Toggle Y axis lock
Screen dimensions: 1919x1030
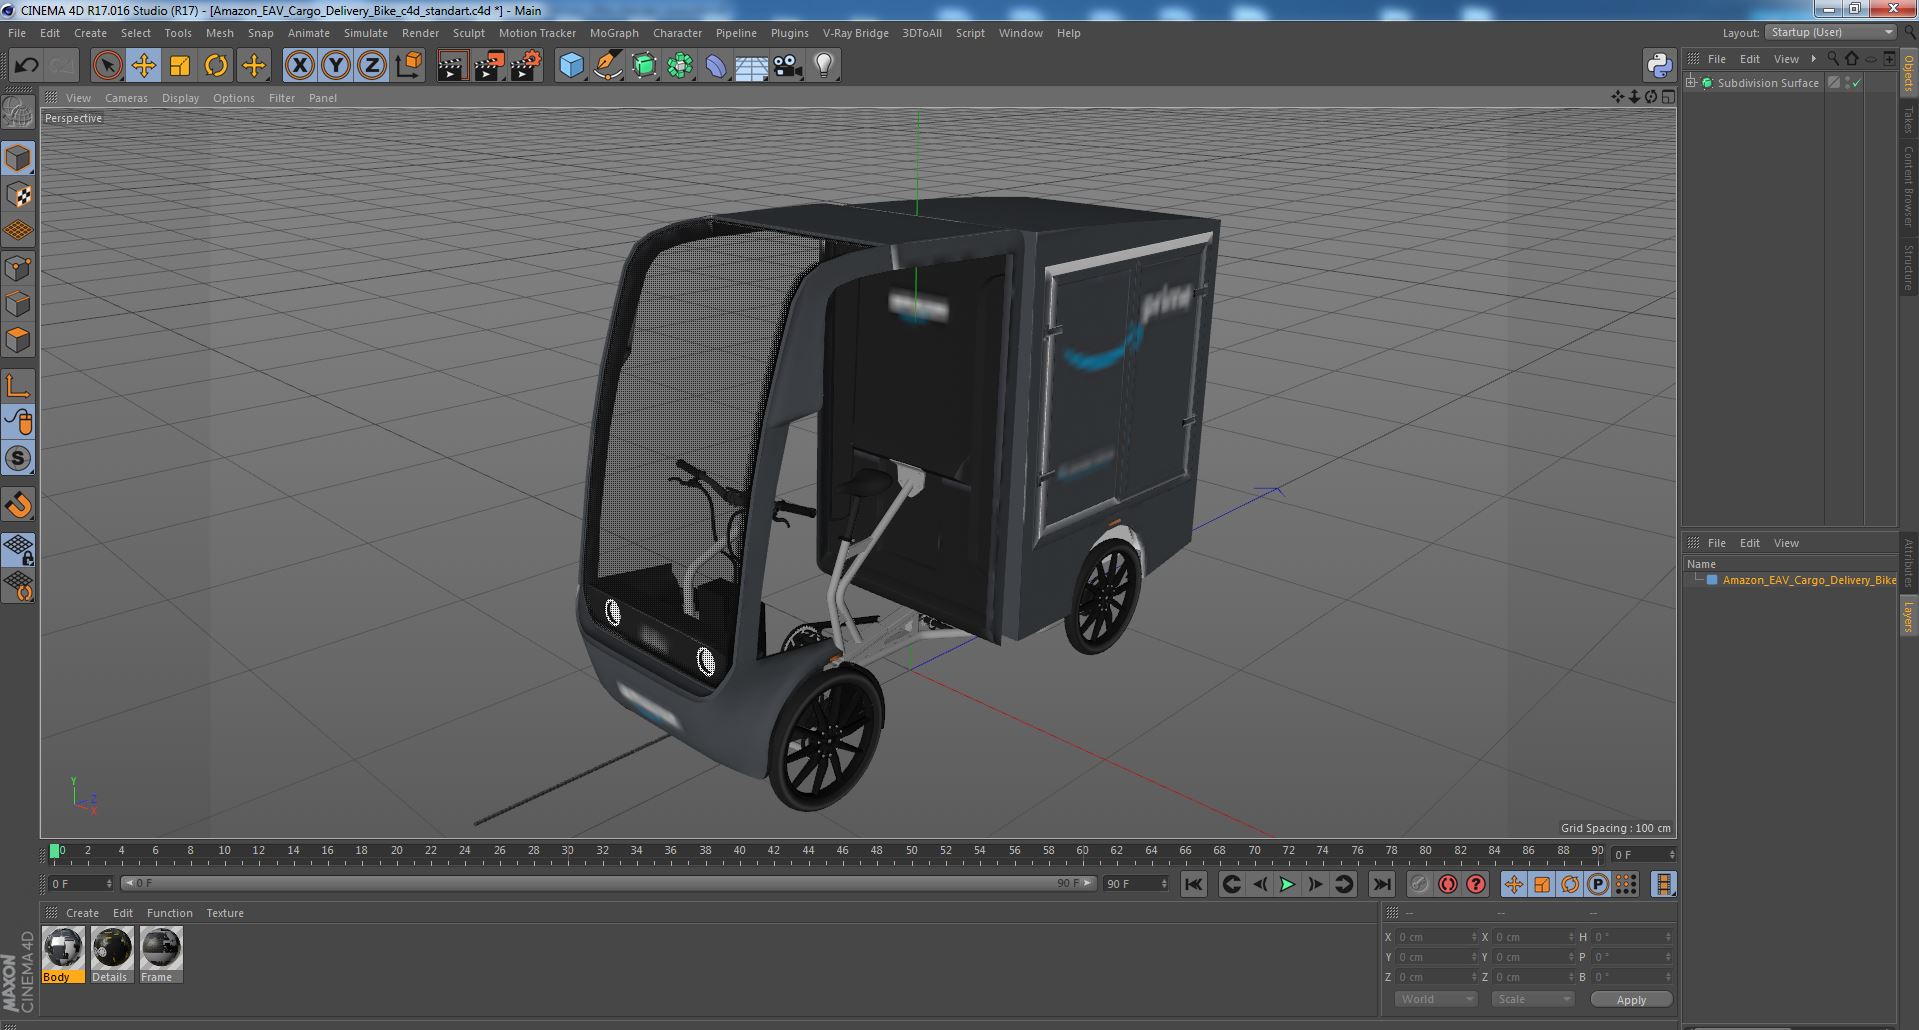tap(336, 66)
